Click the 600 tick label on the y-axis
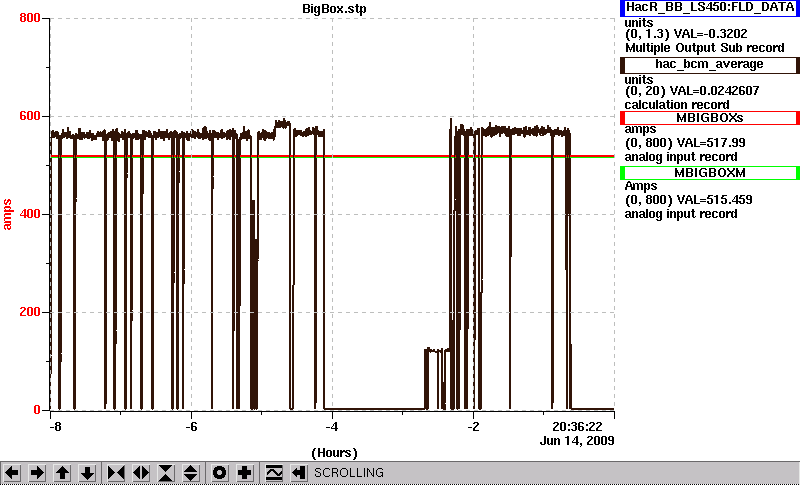The width and height of the screenshot is (800, 485). coord(30,116)
